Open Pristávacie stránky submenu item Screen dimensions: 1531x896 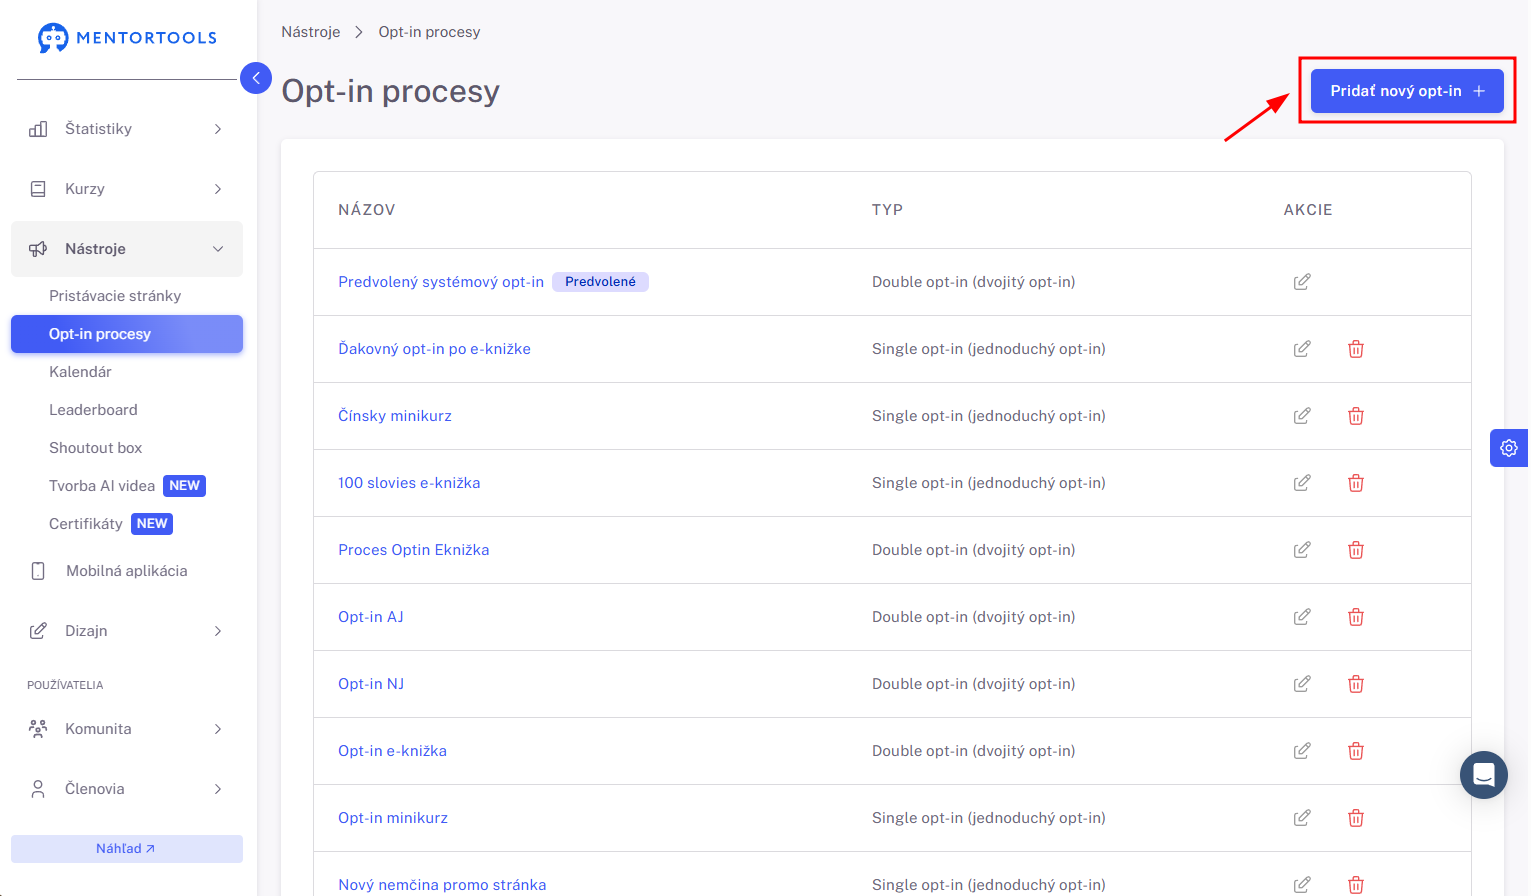pos(115,296)
